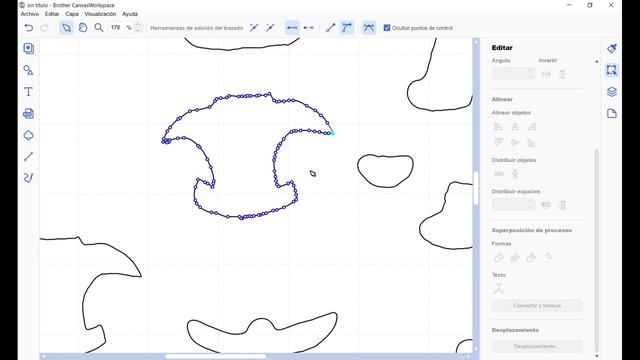This screenshot has height=360, width=640.
Task: Click the magnifier zoom tool
Action: point(99,28)
